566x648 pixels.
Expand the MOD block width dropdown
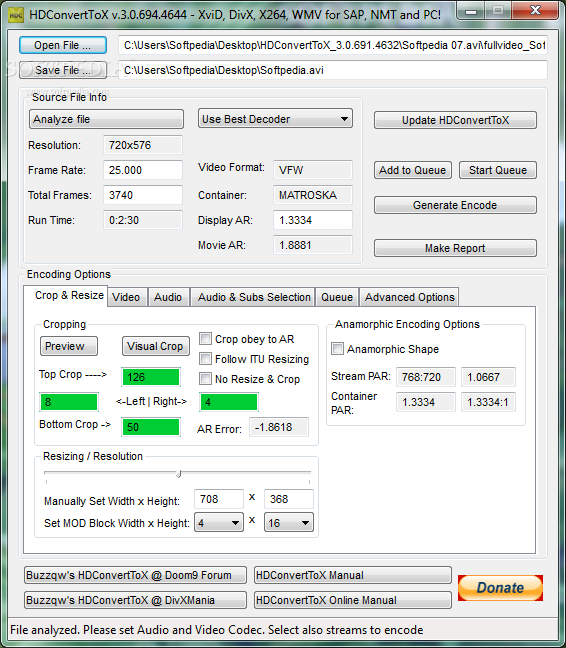(x=219, y=523)
